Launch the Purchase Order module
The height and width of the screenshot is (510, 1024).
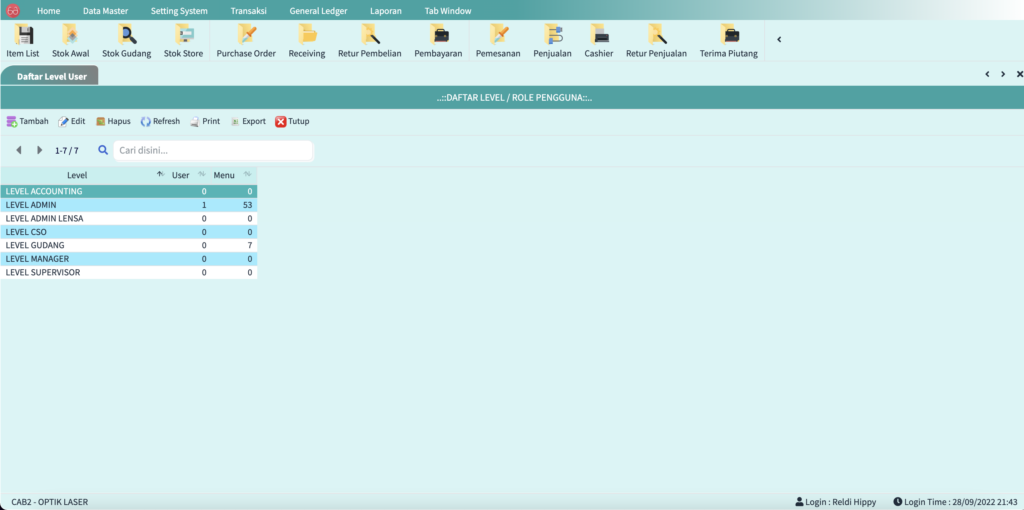pos(246,41)
